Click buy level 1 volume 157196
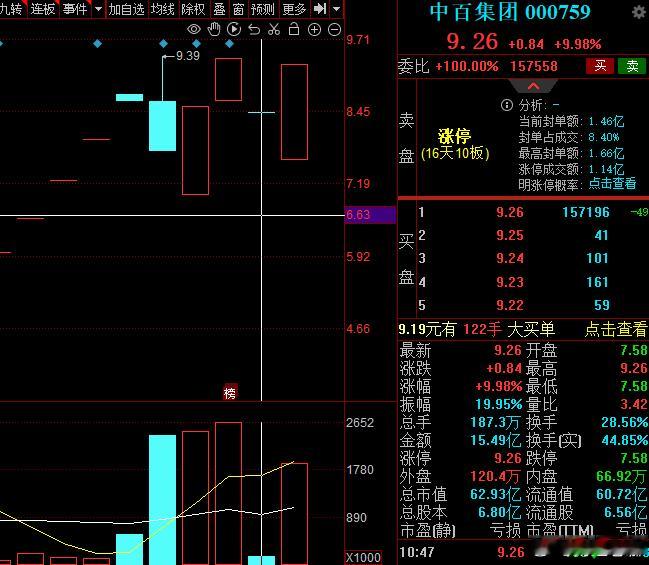The image size is (649, 565). [586, 212]
